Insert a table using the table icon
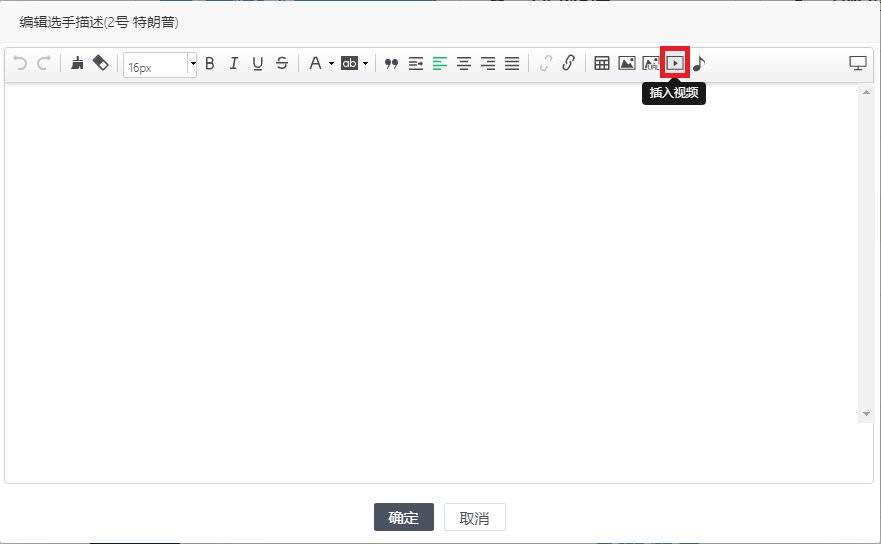This screenshot has width=881, height=544. tap(602, 63)
